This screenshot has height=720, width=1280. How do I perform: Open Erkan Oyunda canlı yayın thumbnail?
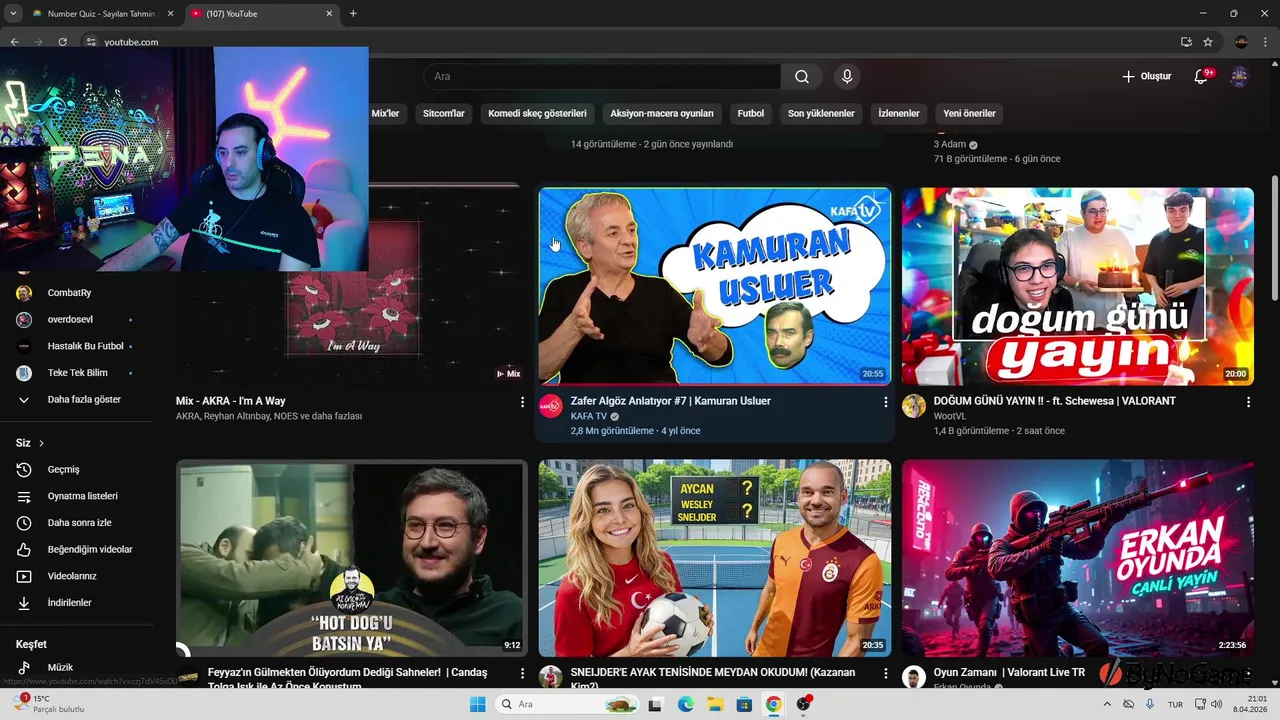point(1077,558)
